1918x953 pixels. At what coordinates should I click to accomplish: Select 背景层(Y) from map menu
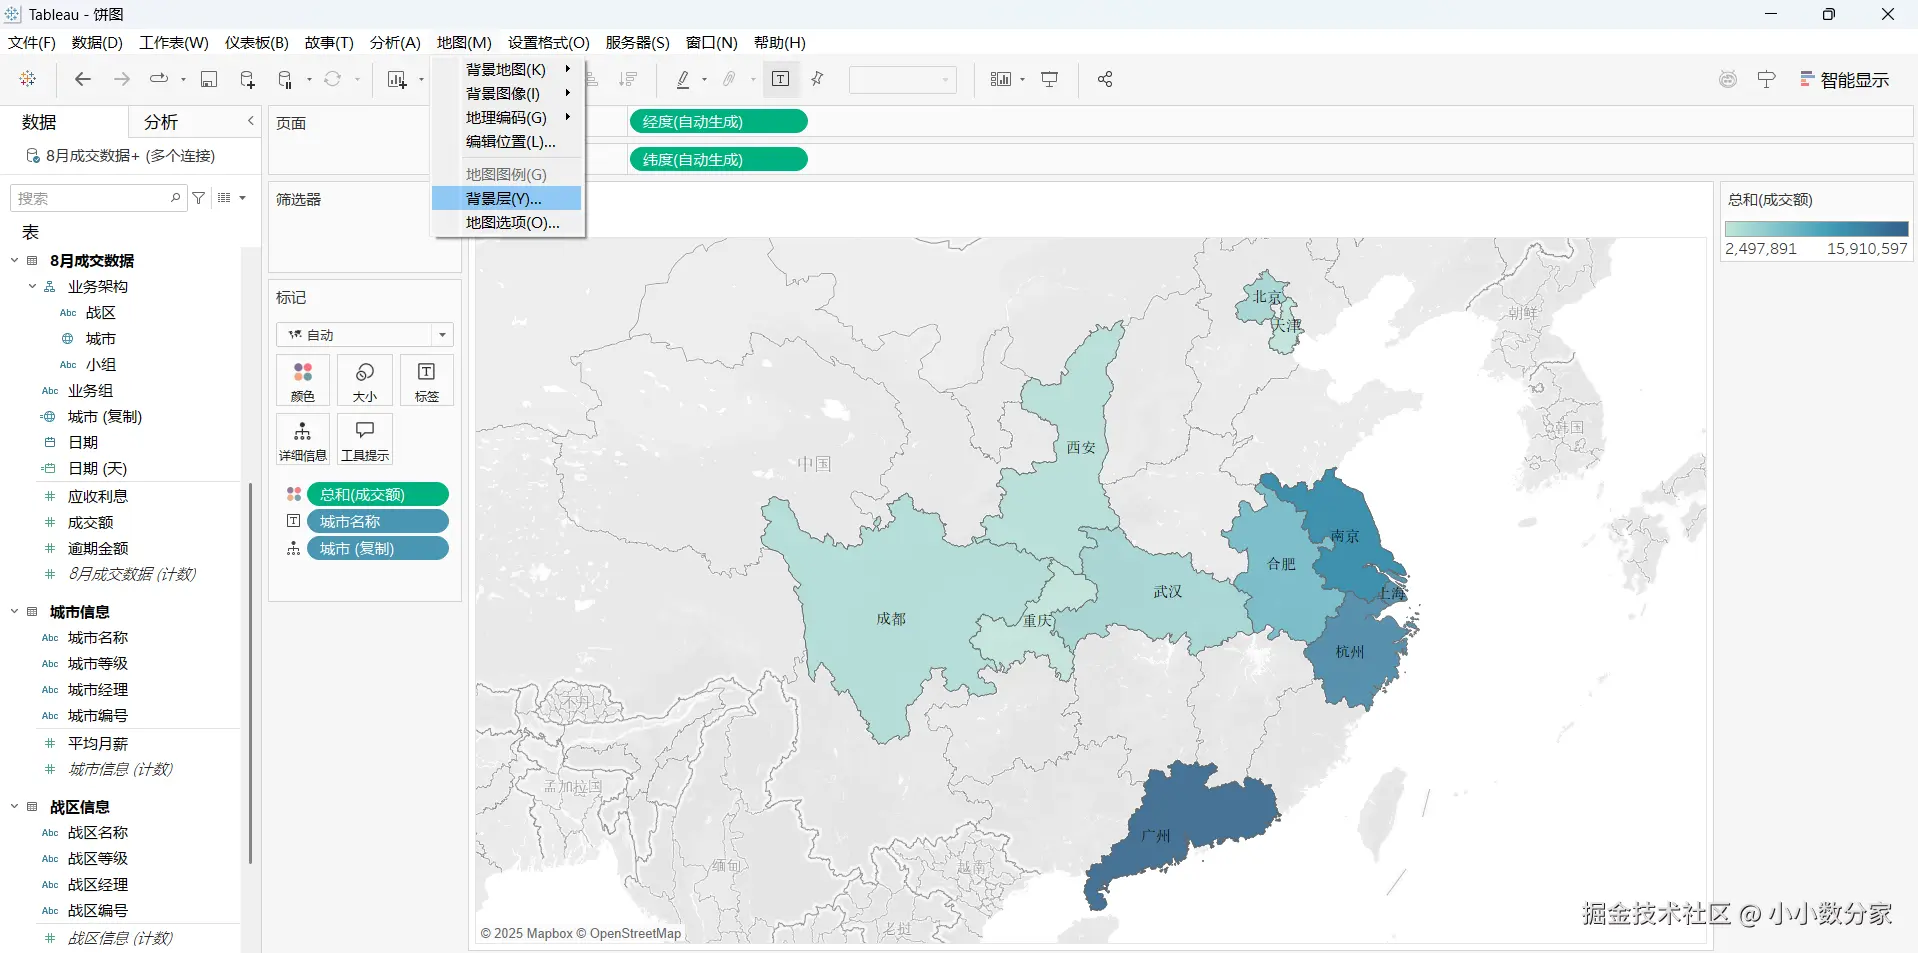pyautogui.click(x=507, y=199)
